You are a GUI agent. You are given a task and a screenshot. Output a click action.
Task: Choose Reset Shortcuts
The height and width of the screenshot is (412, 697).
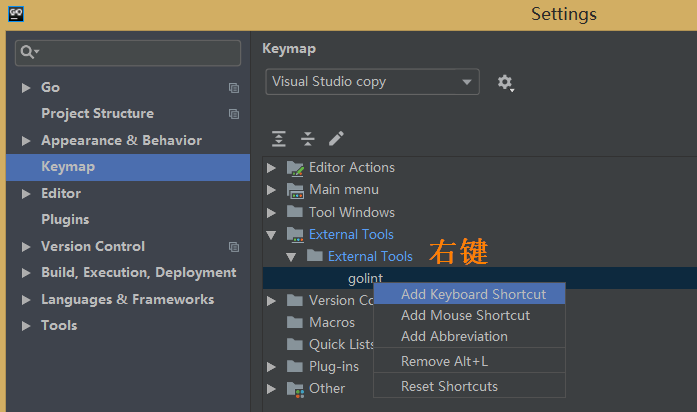pyautogui.click(x=469, y=386)
